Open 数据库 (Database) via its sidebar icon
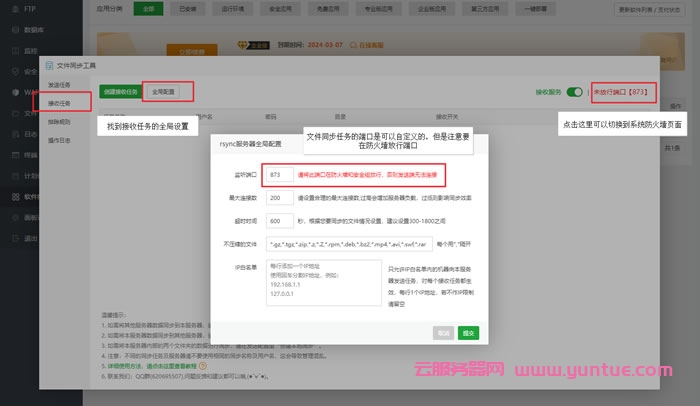Image resolution: width=700 pixels, height=406 pixels. click(10, 30)
